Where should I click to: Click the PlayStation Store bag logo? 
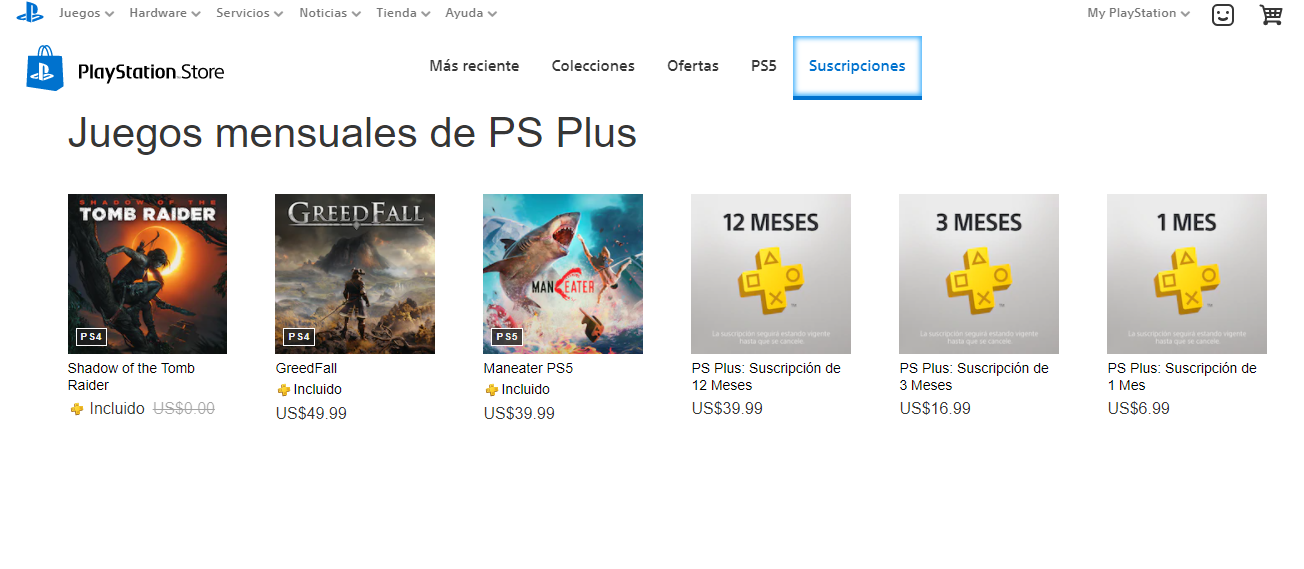(x=45, y=68)
